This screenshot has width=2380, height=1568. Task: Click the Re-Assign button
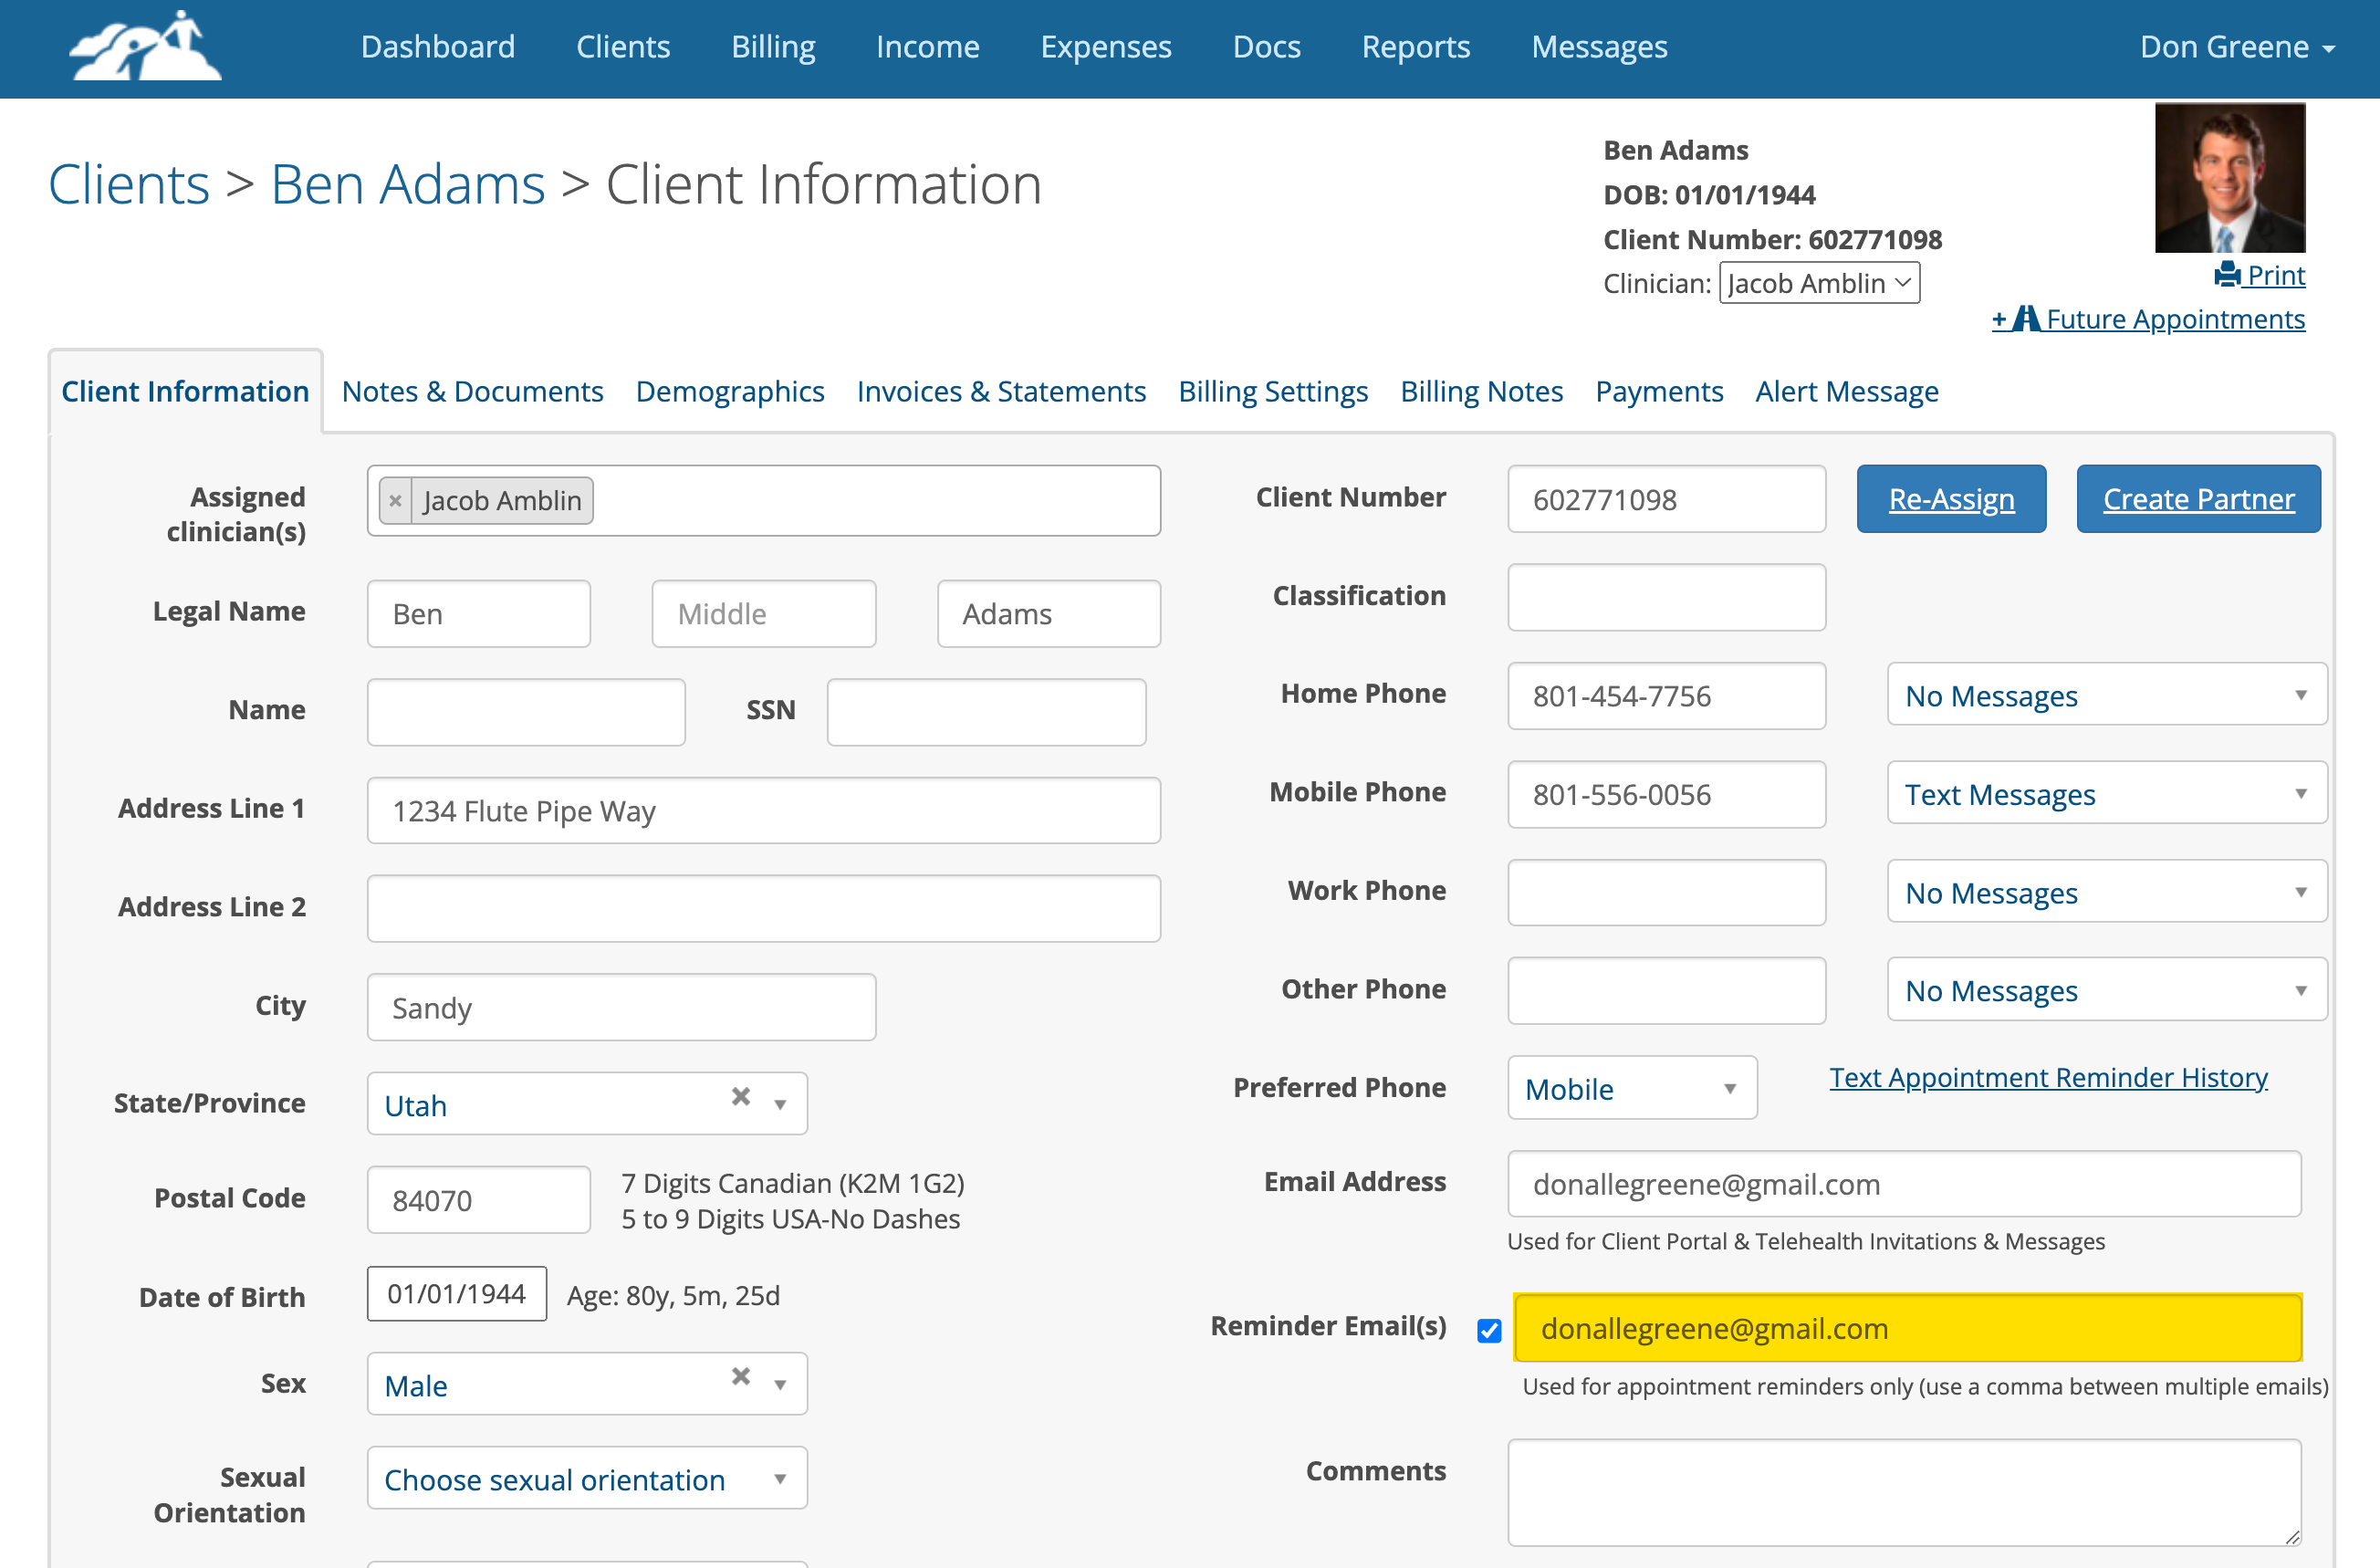[1950, 498]
